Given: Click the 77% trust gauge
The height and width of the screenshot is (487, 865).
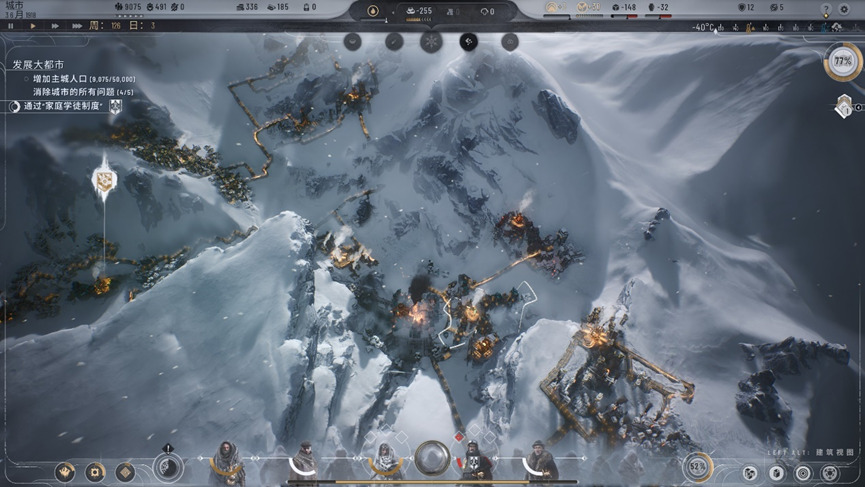Looking at the screenshot, I should coord(842,61).
